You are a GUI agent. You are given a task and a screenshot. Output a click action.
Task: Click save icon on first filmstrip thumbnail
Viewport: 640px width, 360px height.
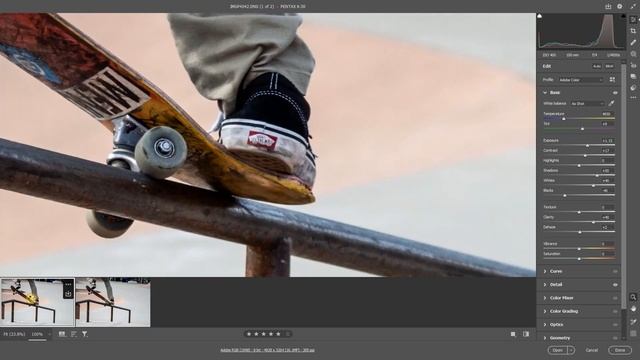click(x=68, y=293)
